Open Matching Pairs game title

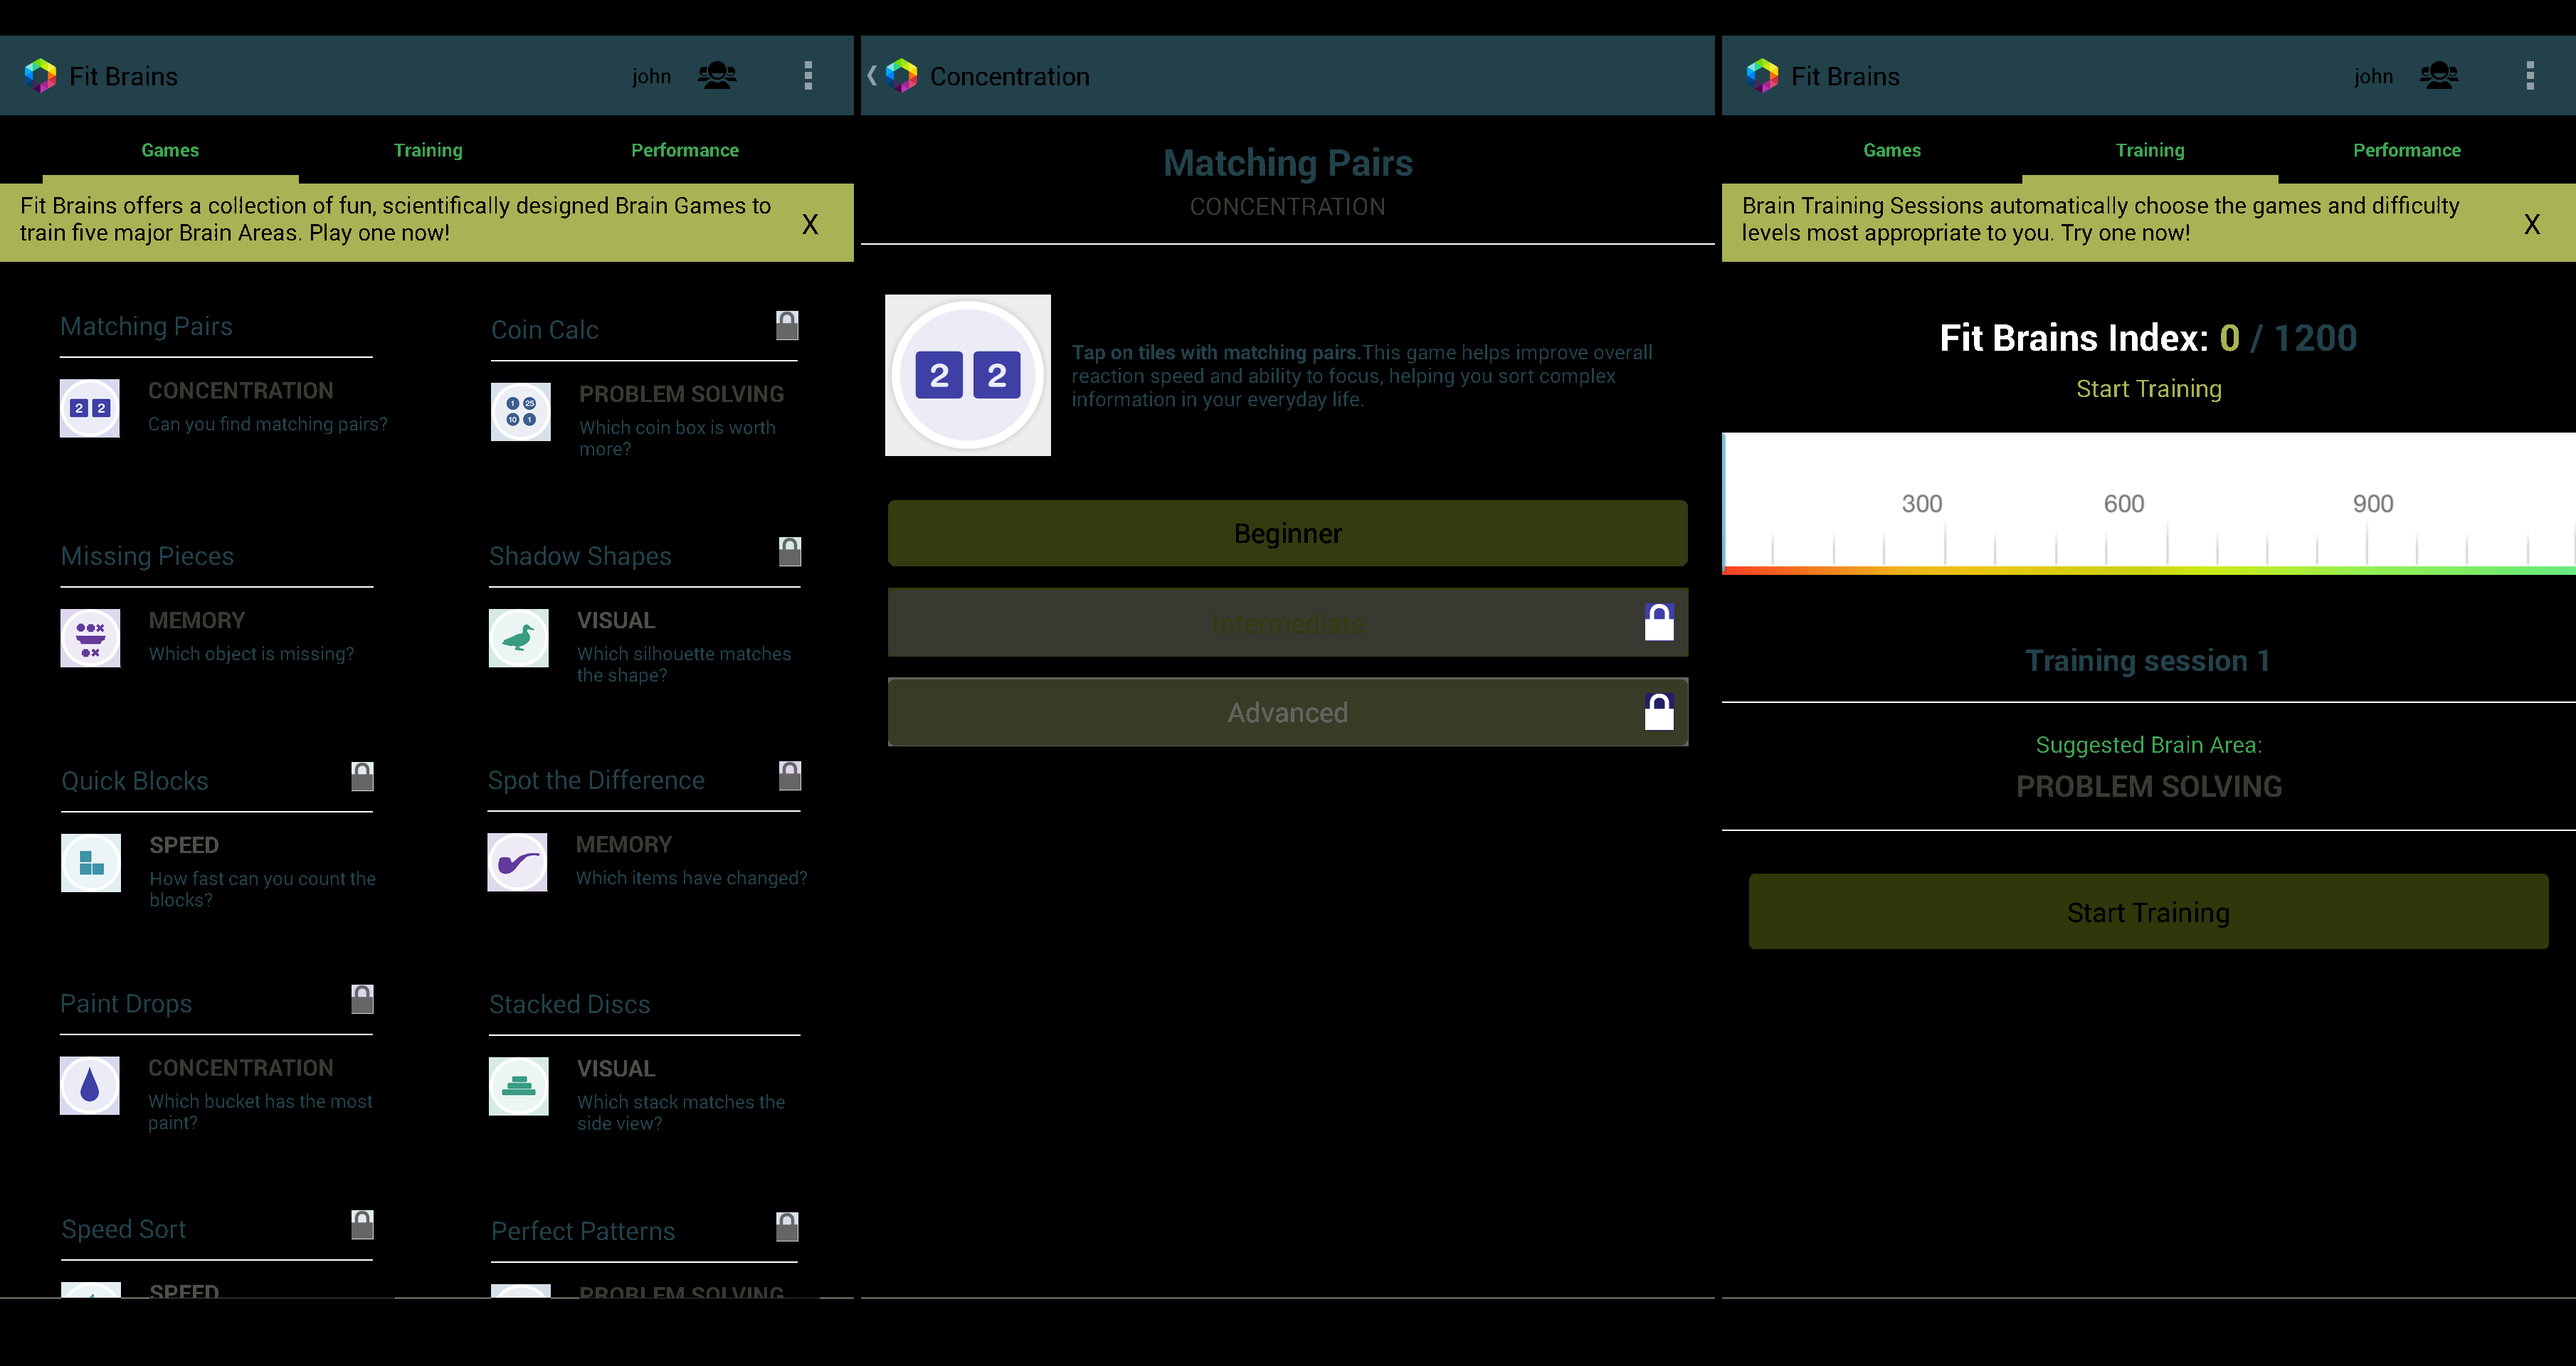coord(146,326)
